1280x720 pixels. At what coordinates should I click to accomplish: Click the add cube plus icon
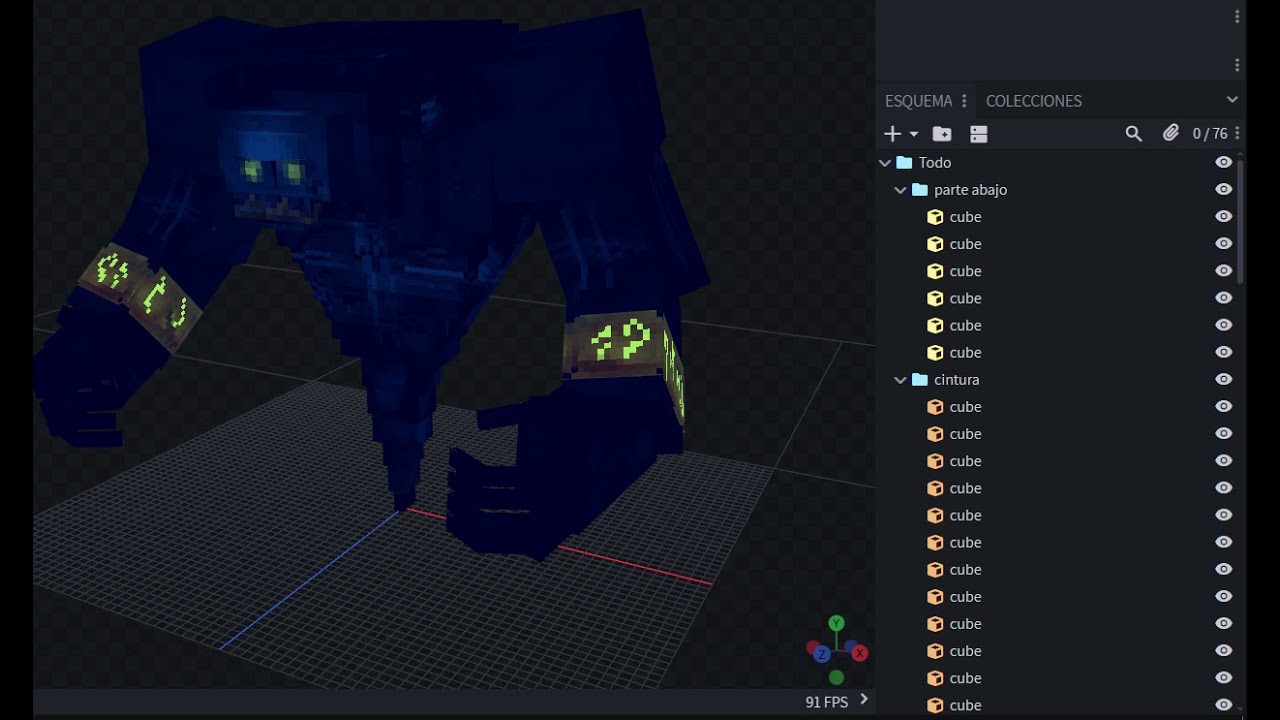(893, 134)
